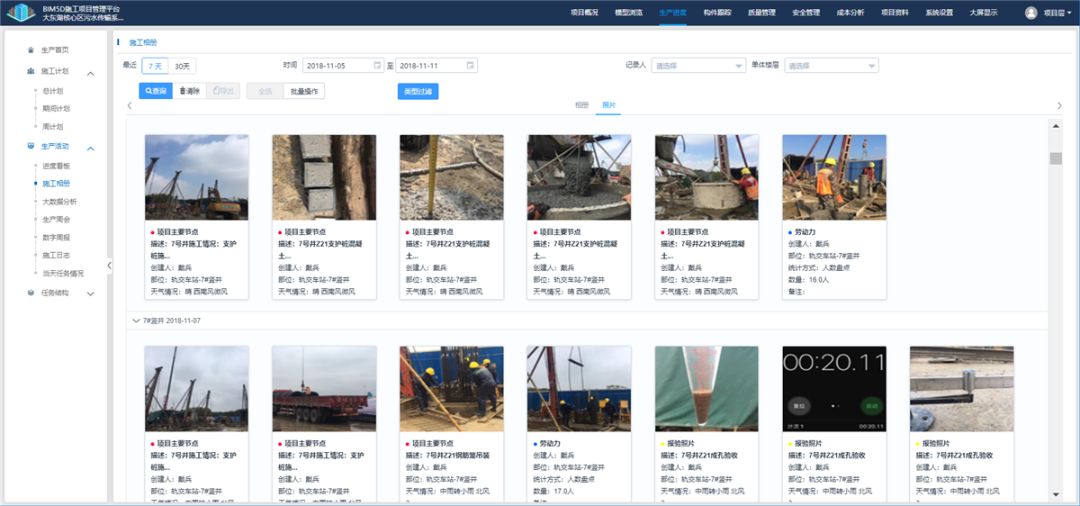Open 生产进度 in top navigation
The image size is (1080, 506).
(x=673, y=12)
